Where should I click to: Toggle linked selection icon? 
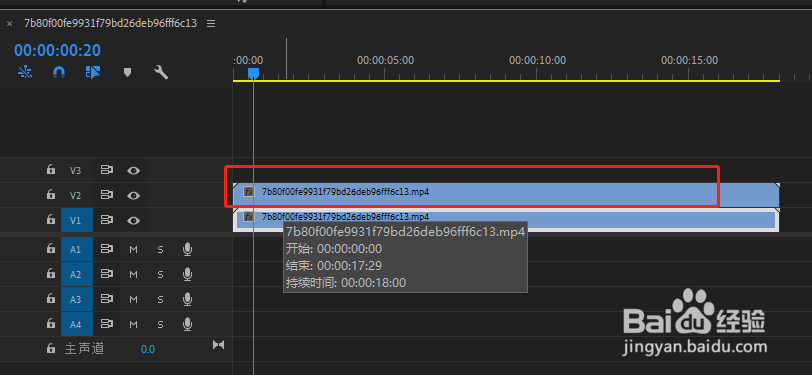pos(93,73)
